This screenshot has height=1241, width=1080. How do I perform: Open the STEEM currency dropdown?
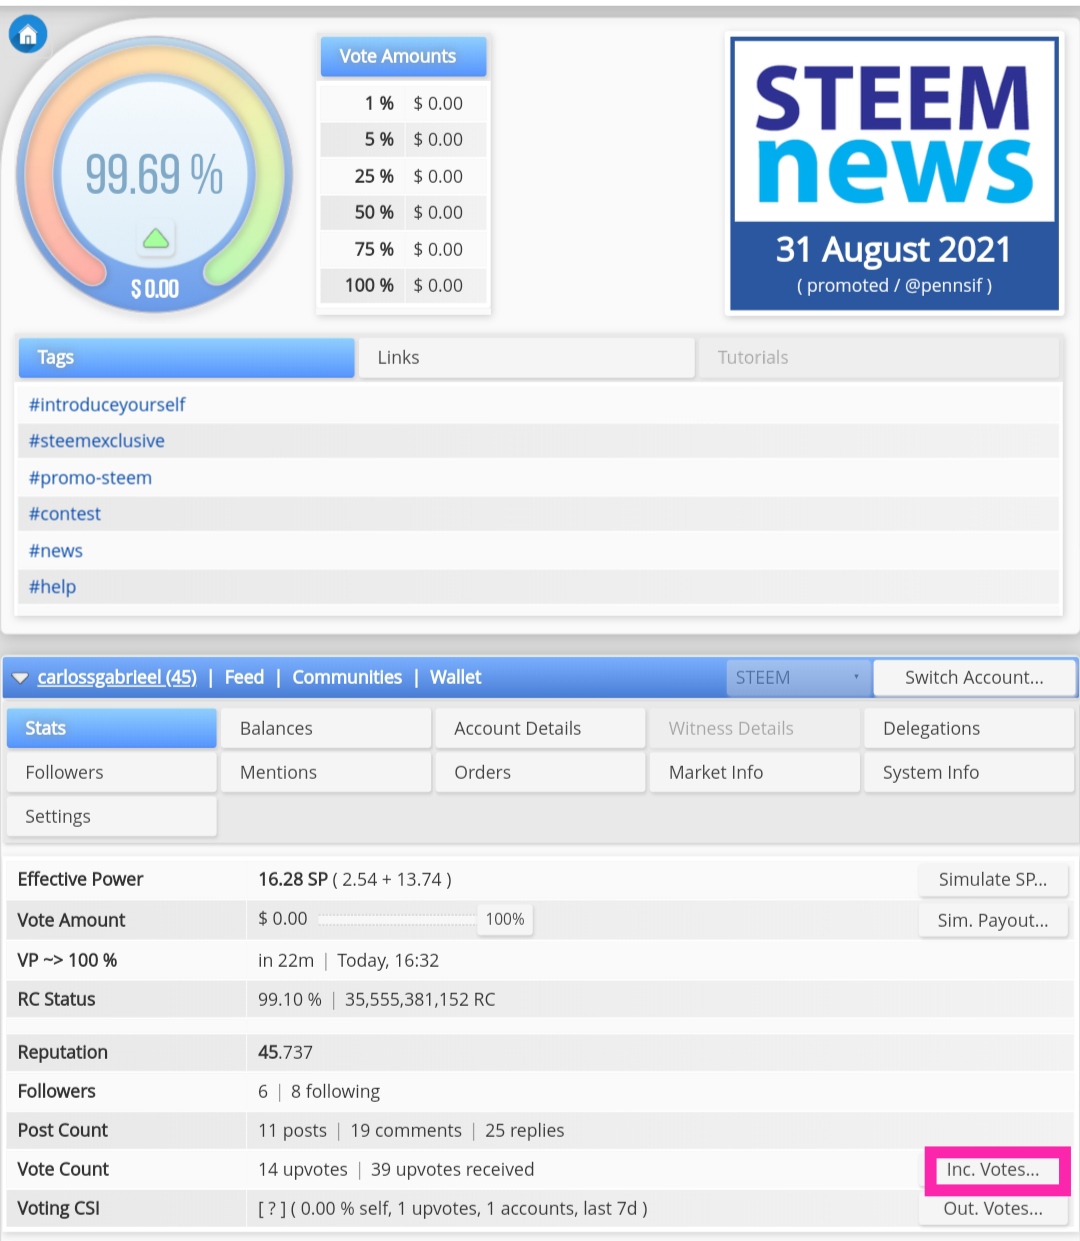click(798, 677)
